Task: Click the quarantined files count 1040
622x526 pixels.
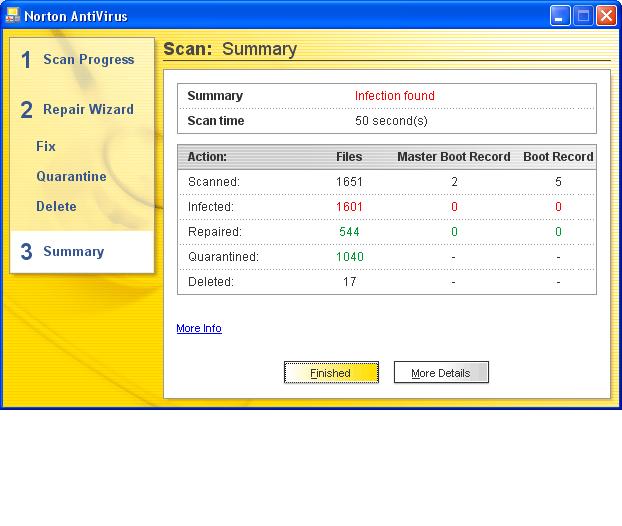Action: tap(349, 257)
